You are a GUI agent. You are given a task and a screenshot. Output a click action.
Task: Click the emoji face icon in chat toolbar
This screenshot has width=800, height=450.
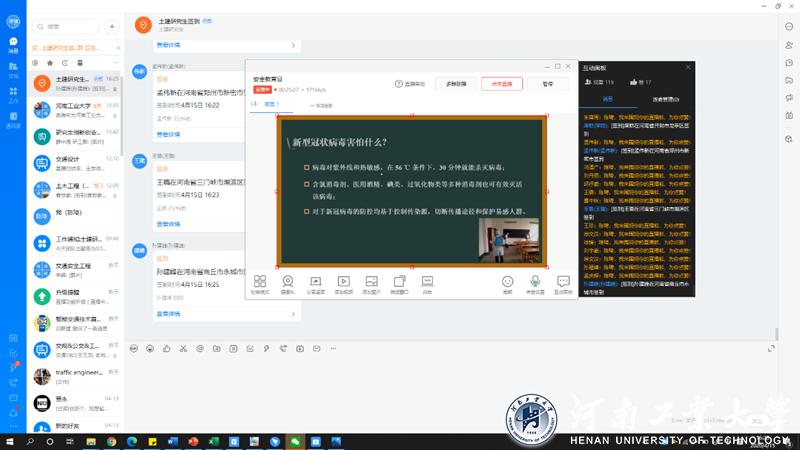tap(150, 348)
